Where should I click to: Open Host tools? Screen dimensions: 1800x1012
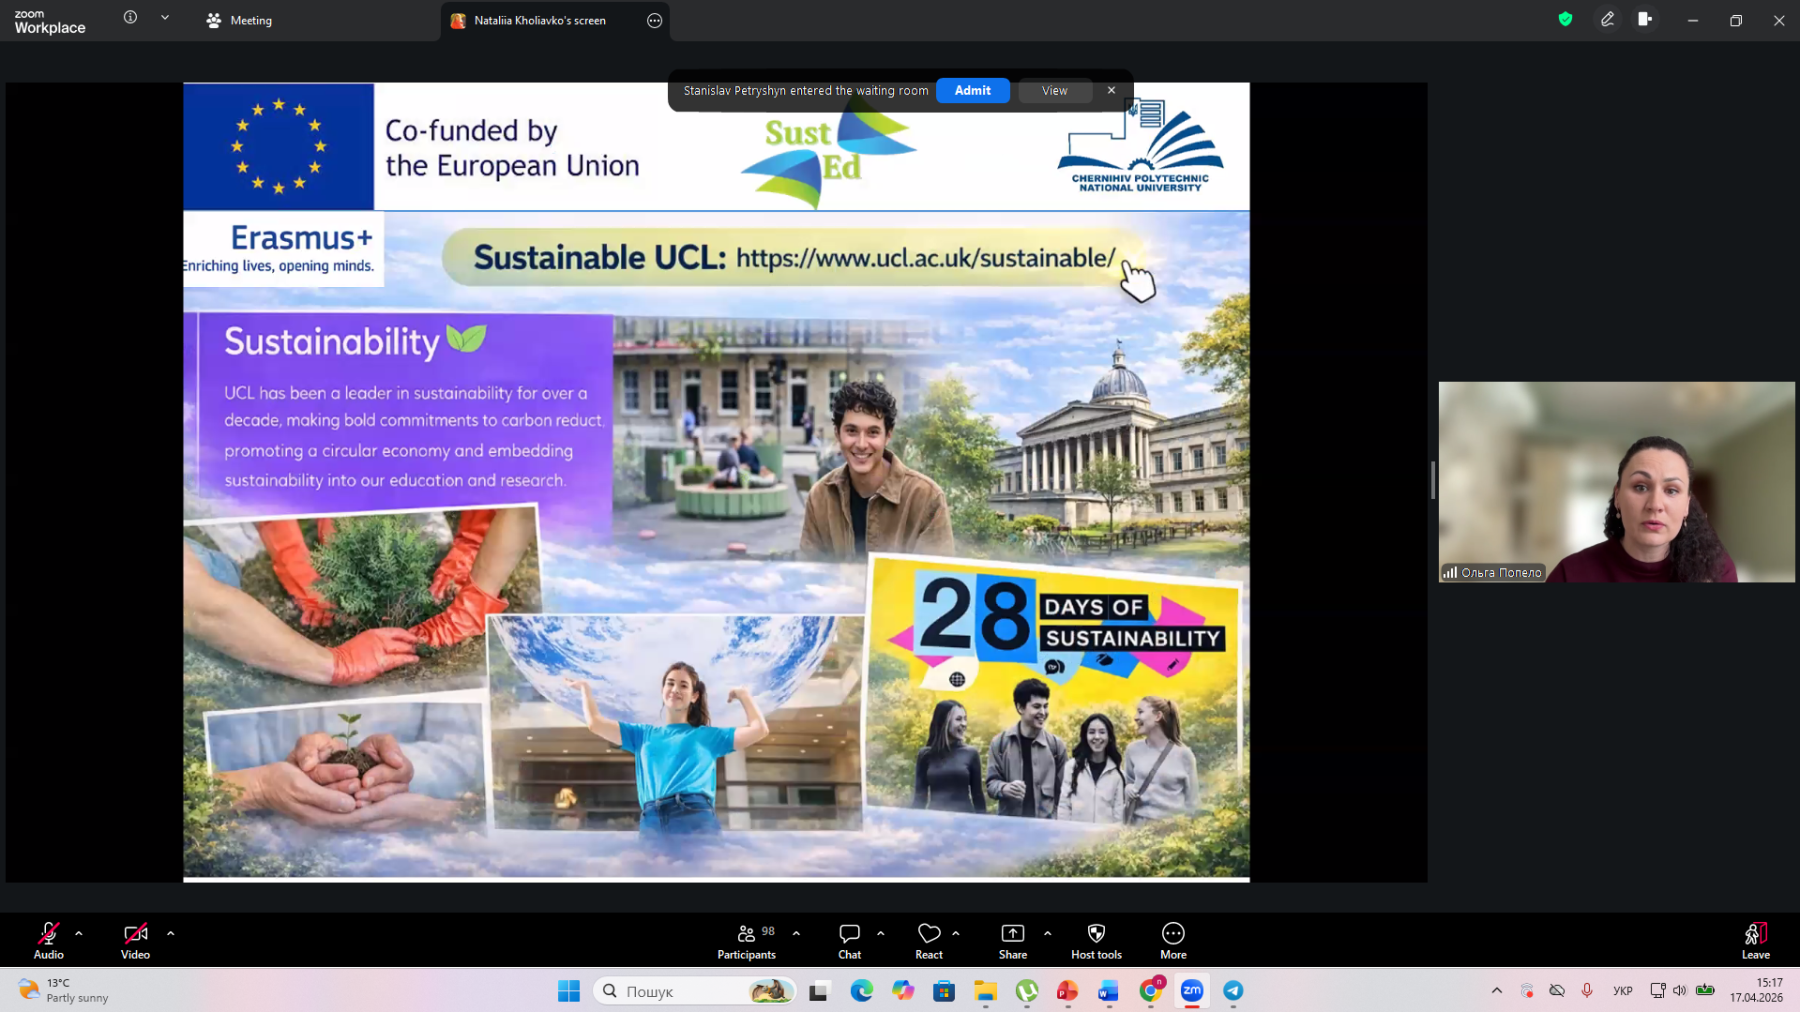tap(1096, 940)
